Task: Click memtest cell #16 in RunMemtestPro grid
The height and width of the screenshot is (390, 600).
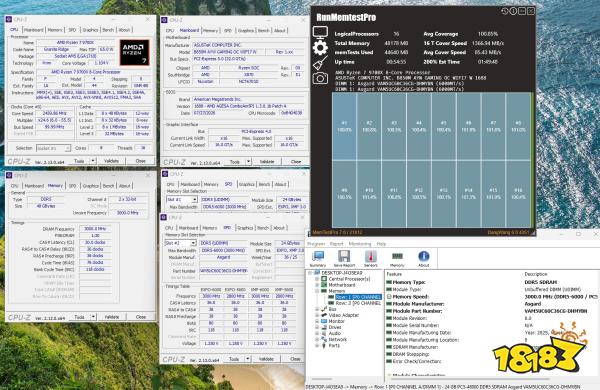Action: point(518,194)
